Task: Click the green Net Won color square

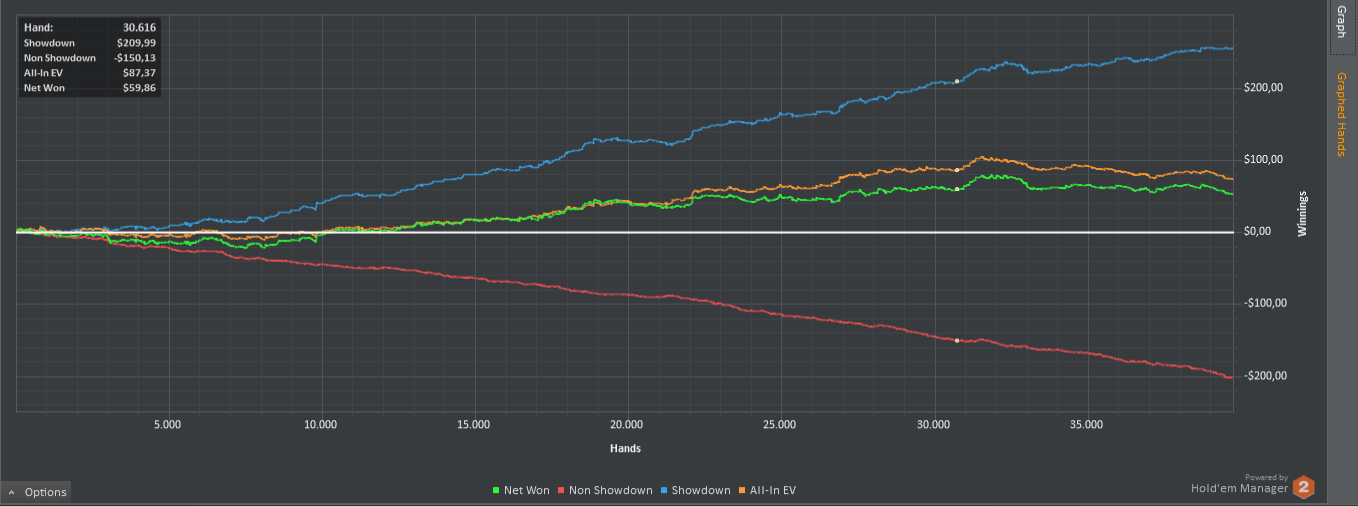Action: pos(496,490)
